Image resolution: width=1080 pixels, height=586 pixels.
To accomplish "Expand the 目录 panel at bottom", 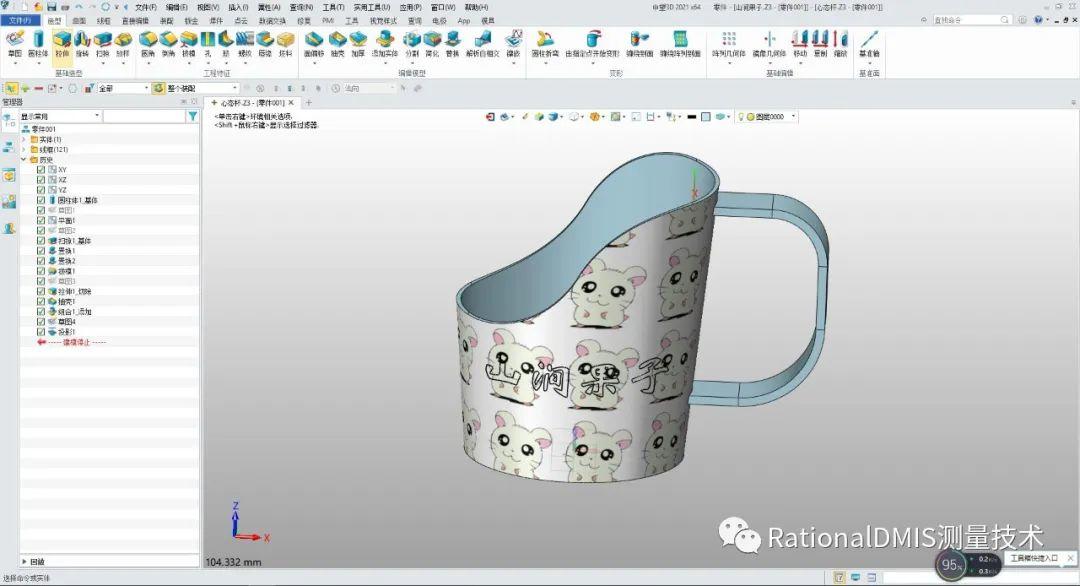I will coord(25,562).
